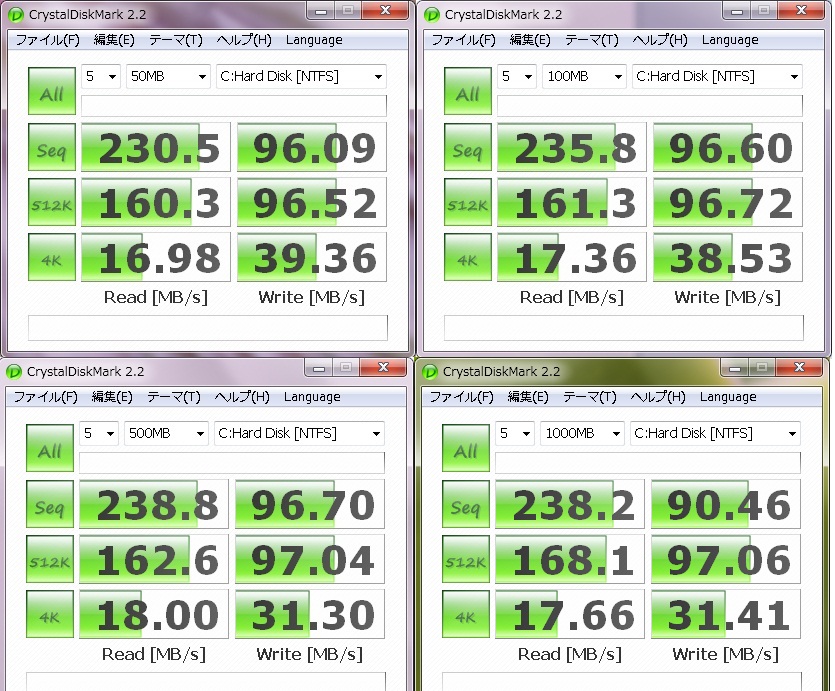This screenshot has width=835, height=691.
Task: Open test count dropdown in 500MB window
Action: (99, 433)
